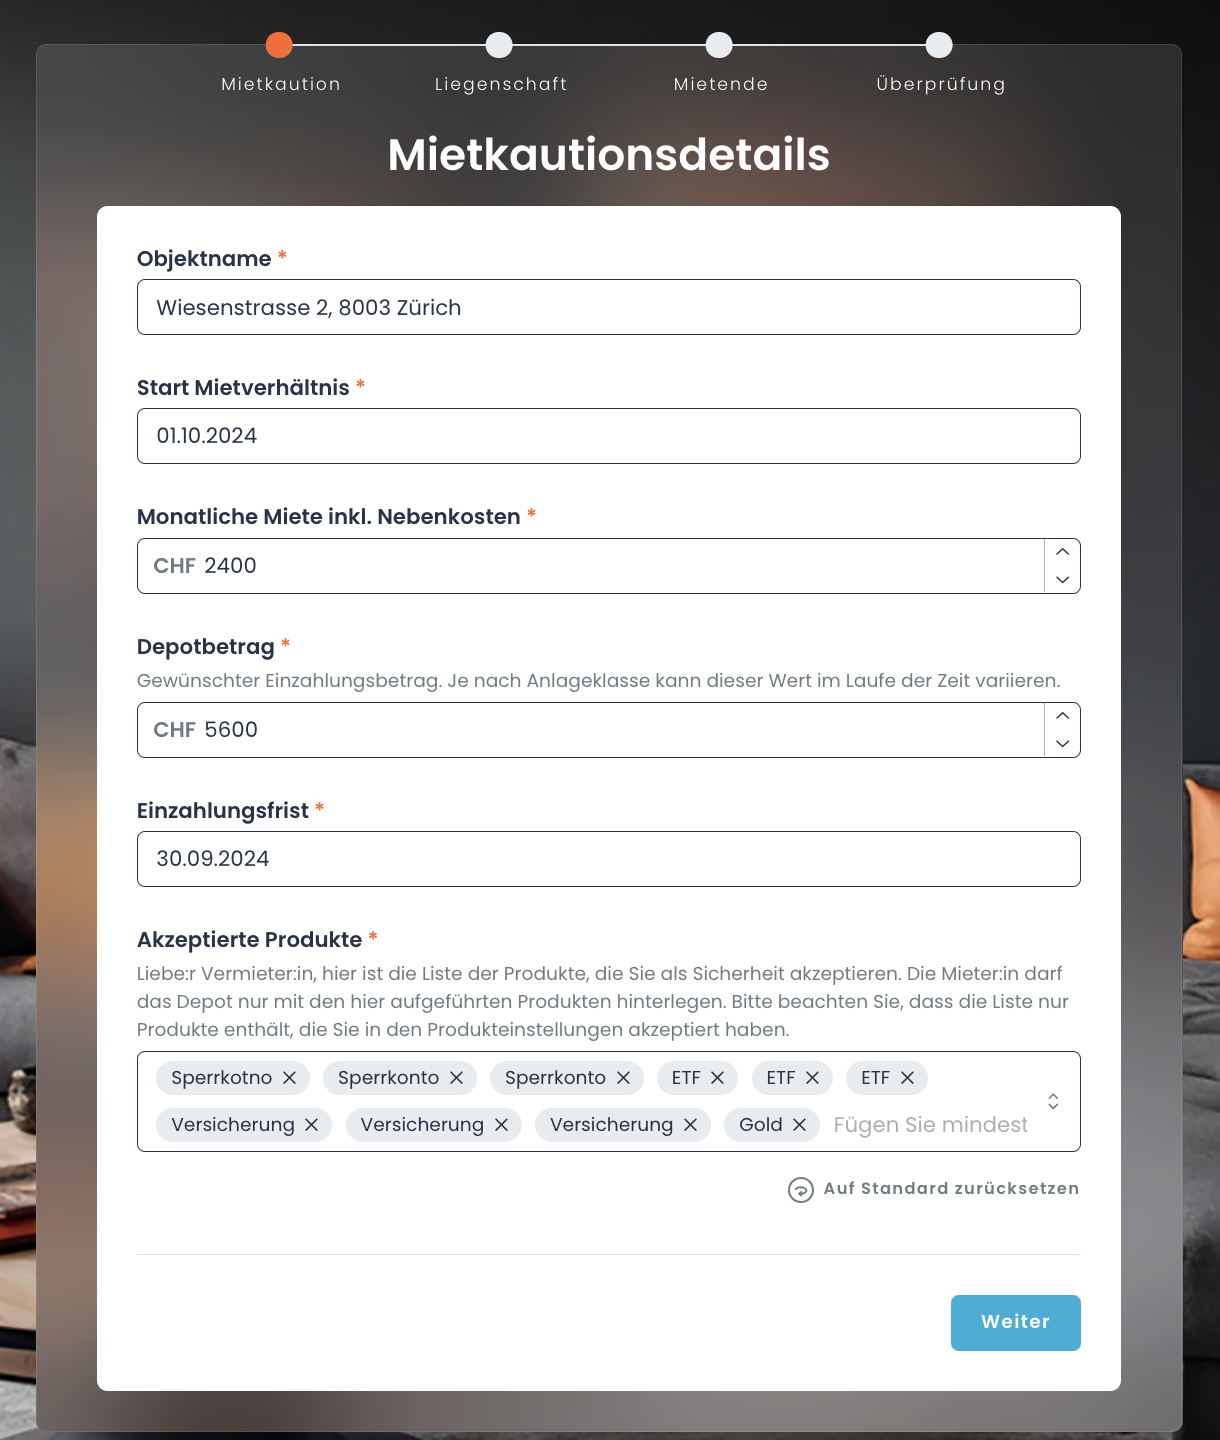Go to the Mietende step

pos(719,45)
